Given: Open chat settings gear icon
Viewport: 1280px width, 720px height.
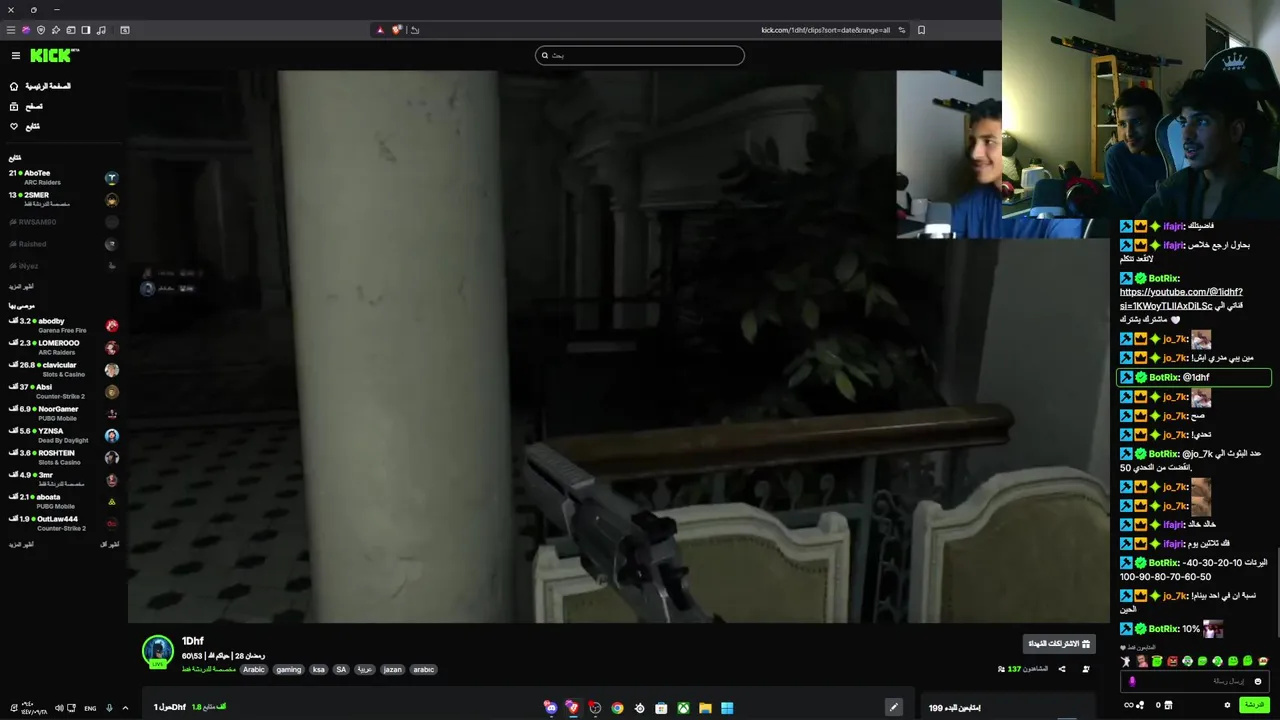Looking at the screenshot, I should pyautogui.click(x=1227, y=705).
